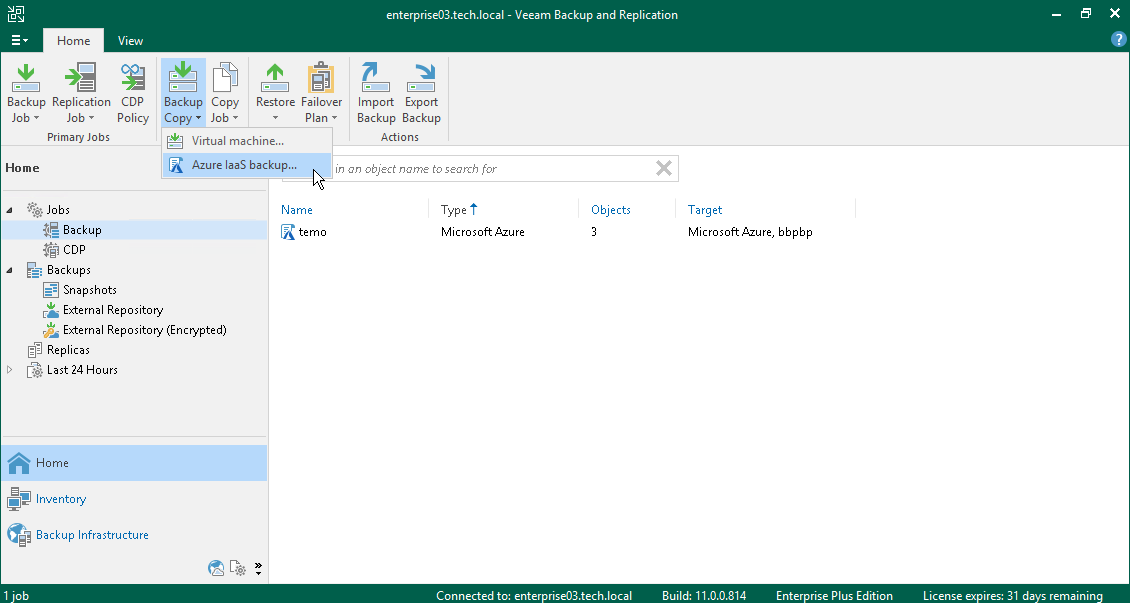Click the Backup Copy ribbon button
This screenshot has width=1130, height=603.
tap(183, 93)
